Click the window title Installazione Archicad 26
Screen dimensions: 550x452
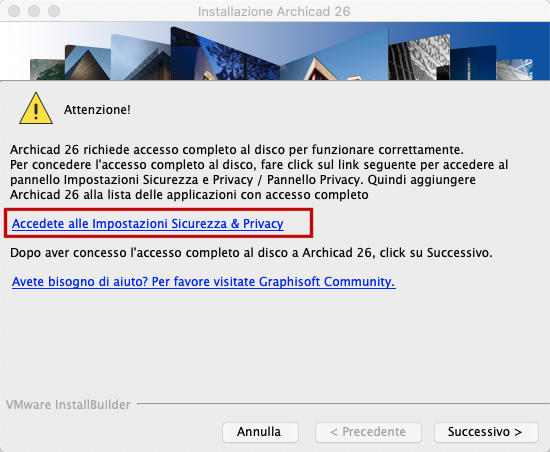pyautogui.click(x=274, y=12)
